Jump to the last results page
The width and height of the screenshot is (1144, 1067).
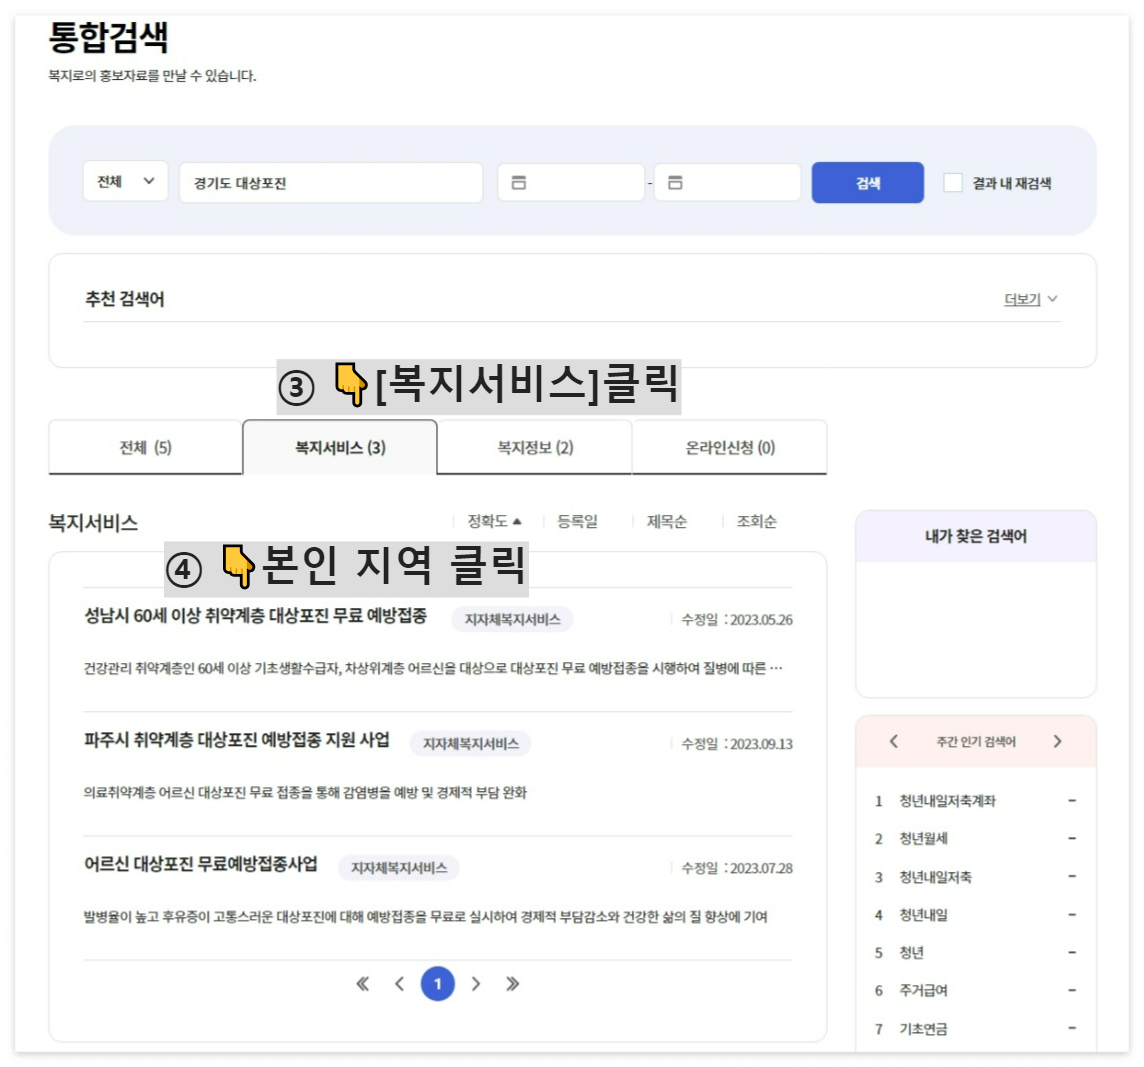[x=512, y=983]
